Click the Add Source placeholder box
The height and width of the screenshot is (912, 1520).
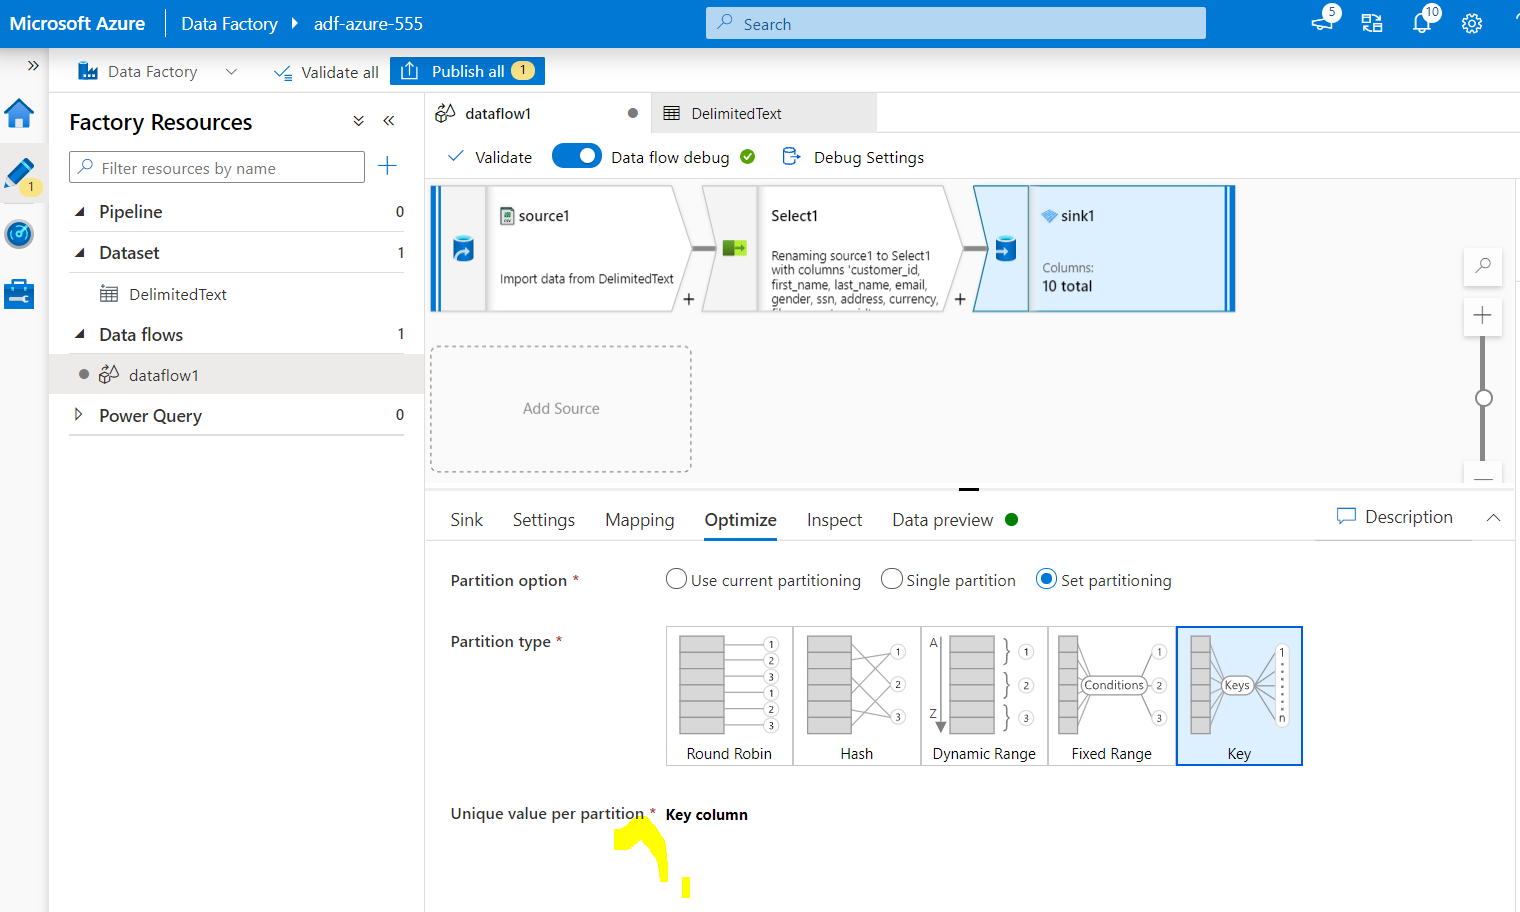pos(561,409)
